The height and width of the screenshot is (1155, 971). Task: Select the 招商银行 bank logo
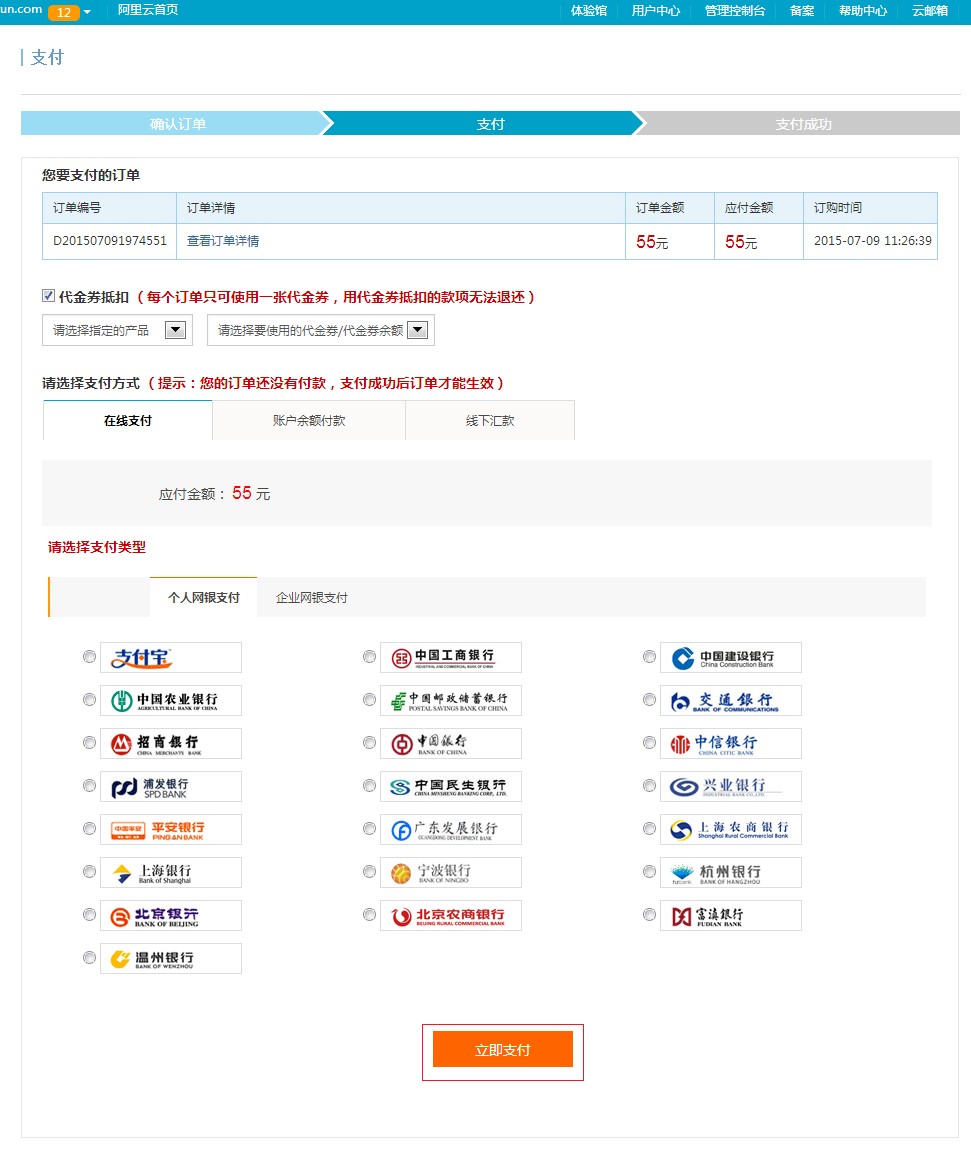click(x=170, y=743)
